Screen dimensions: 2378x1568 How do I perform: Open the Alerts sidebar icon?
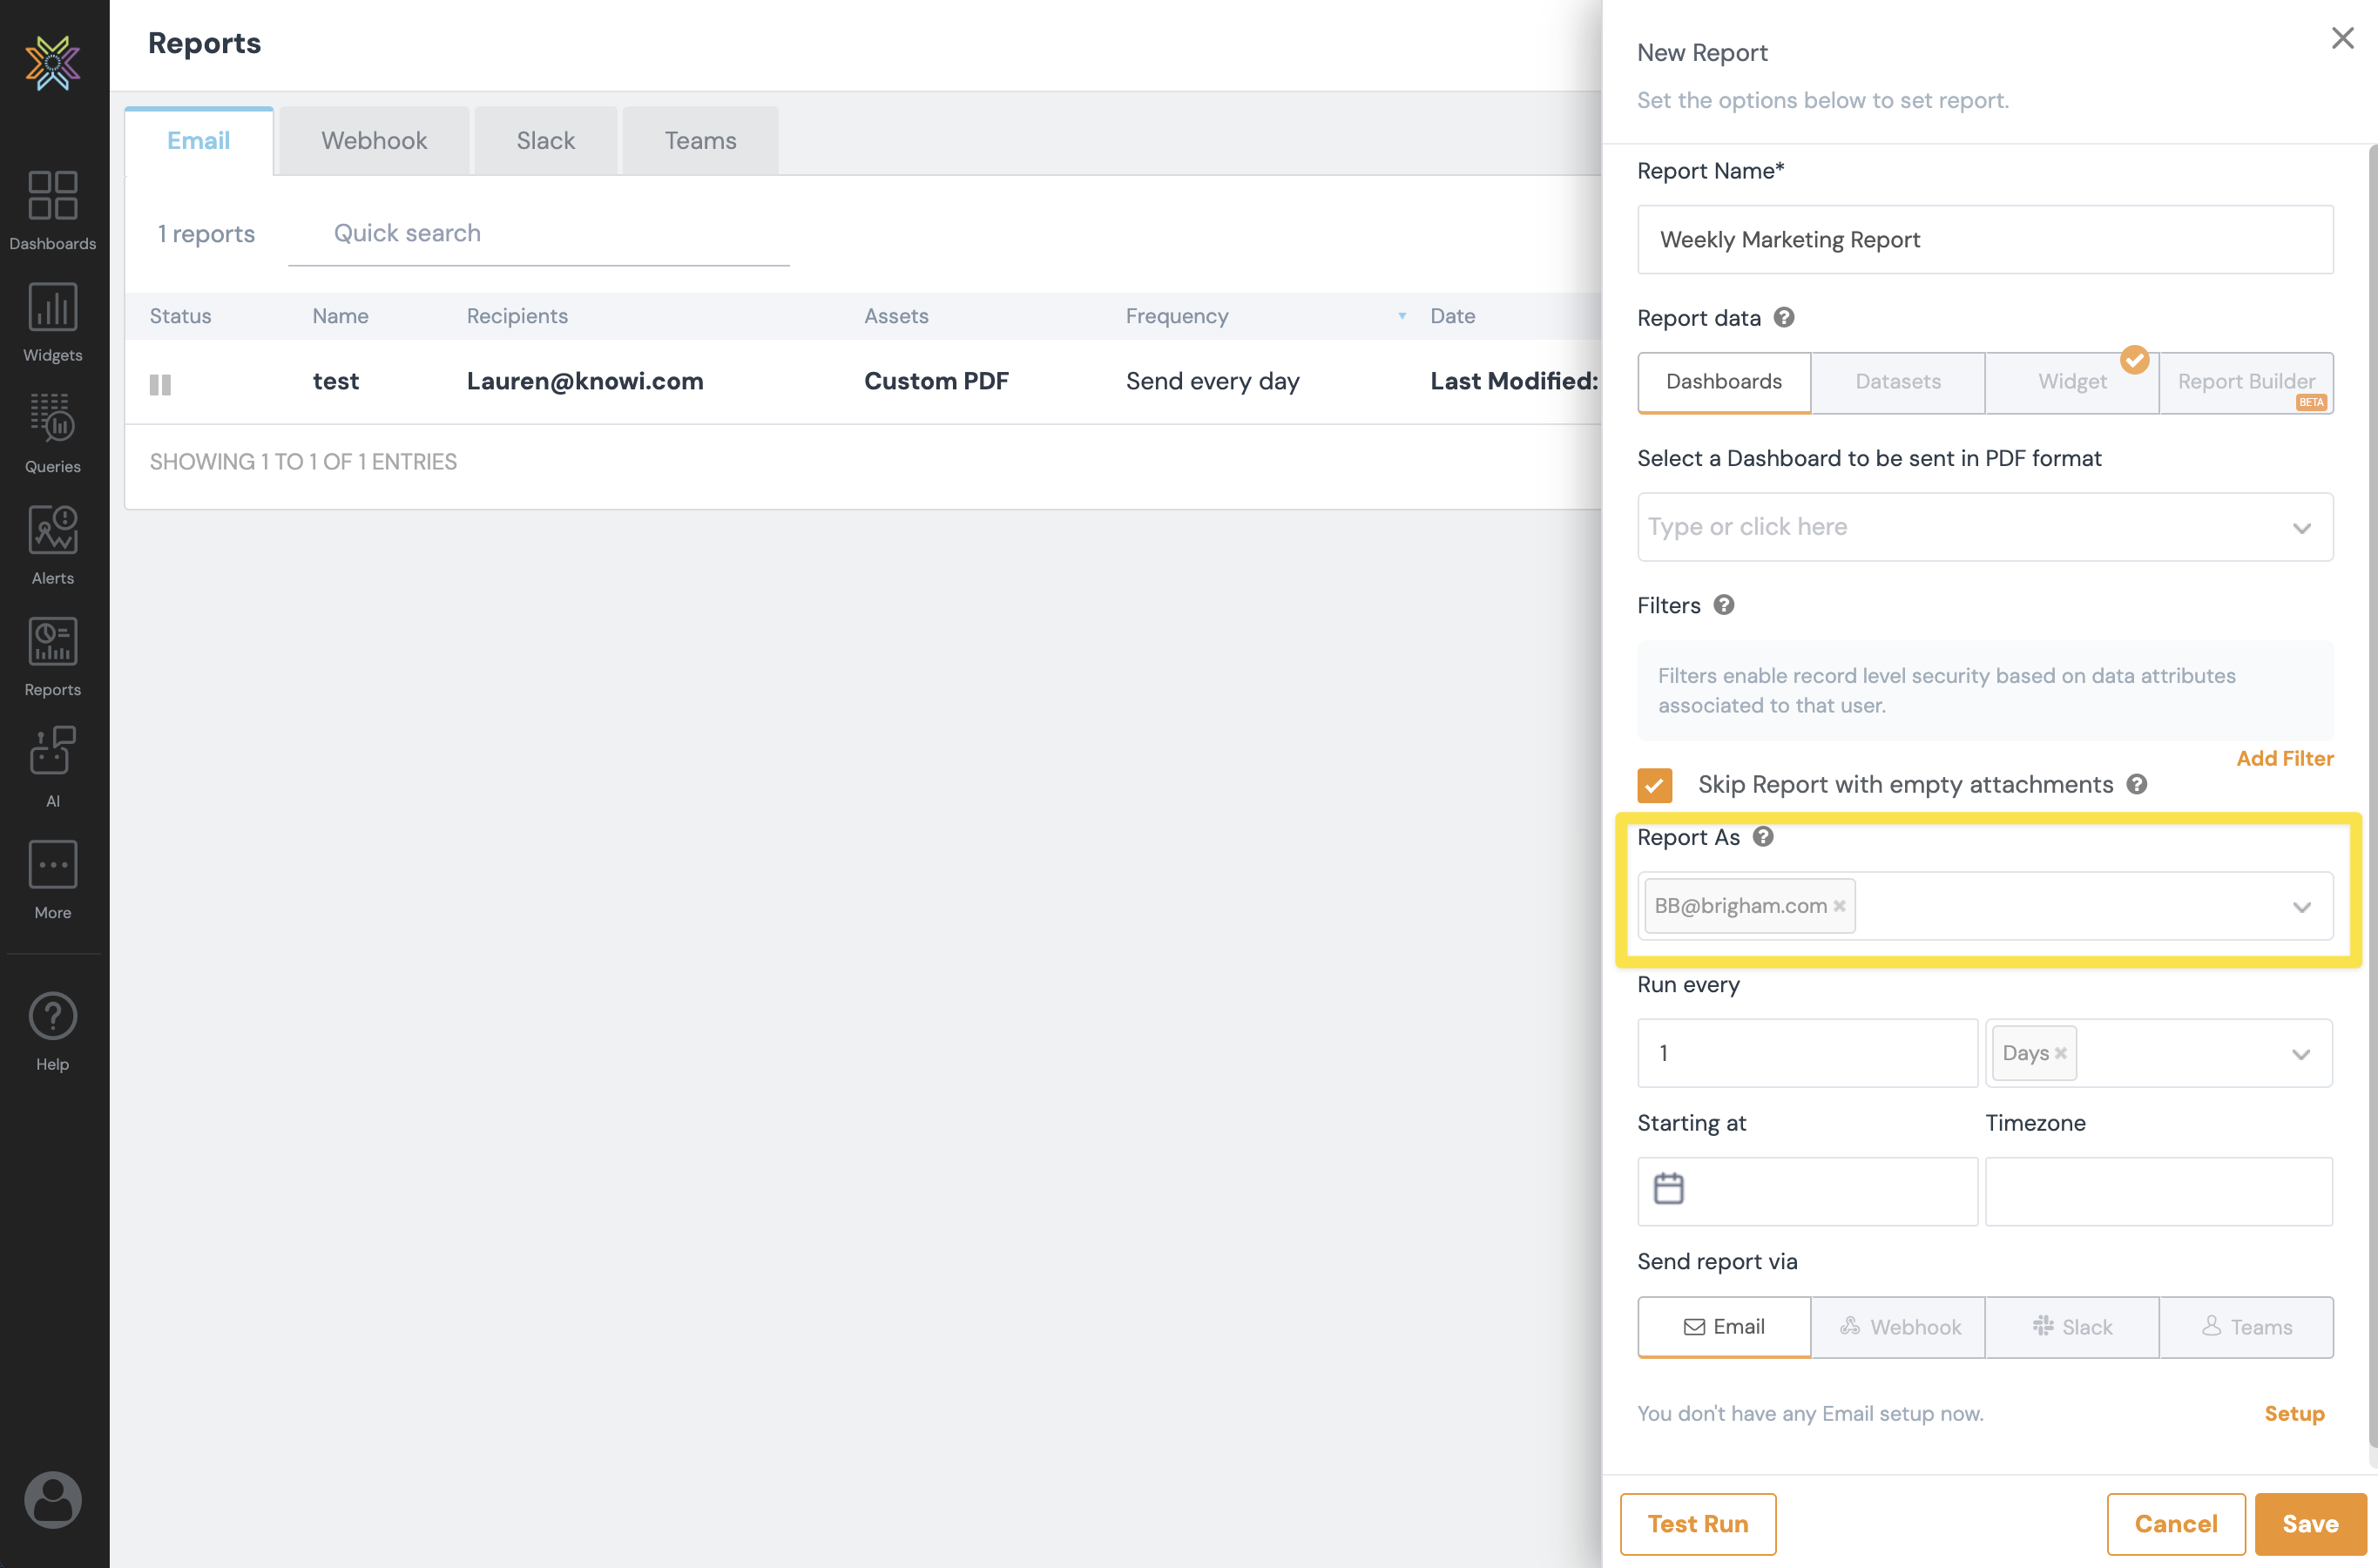tap(52, 530)
